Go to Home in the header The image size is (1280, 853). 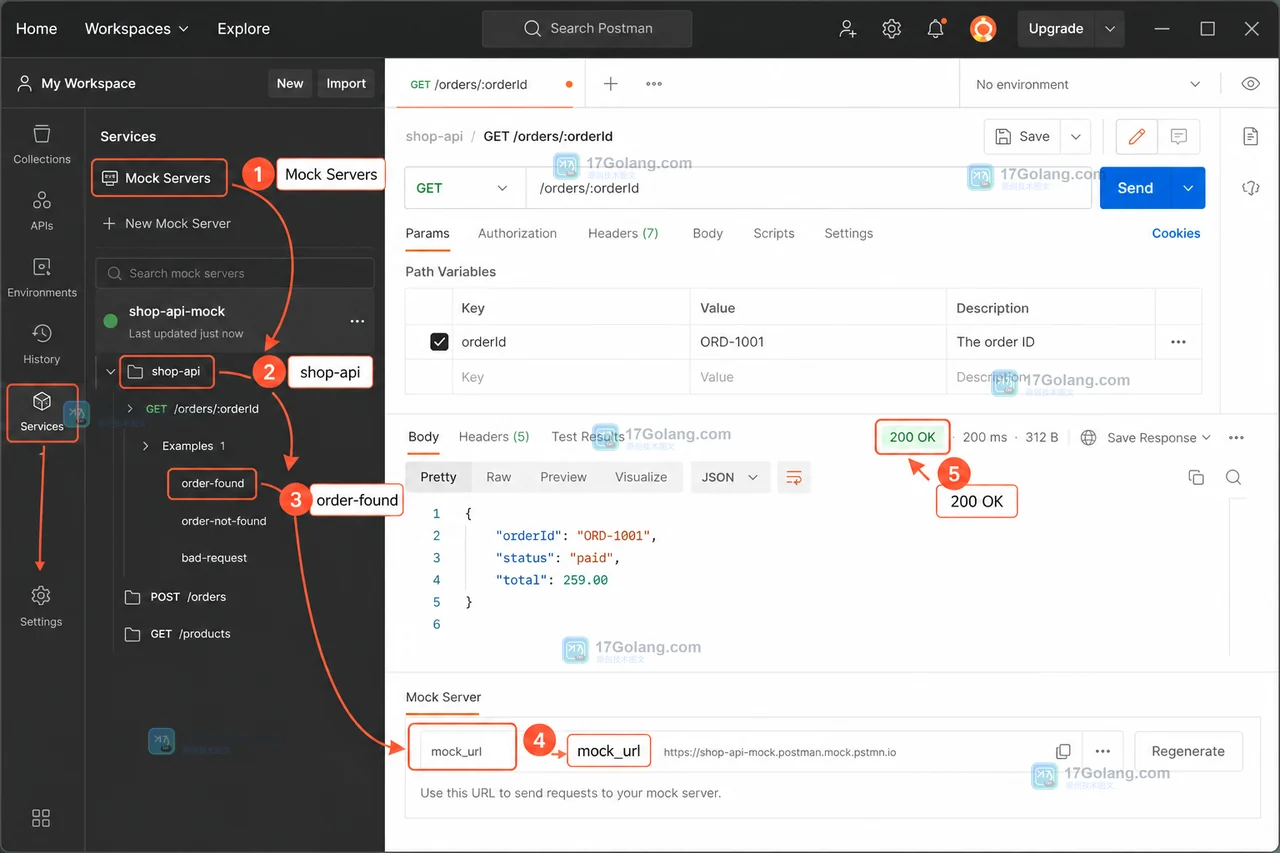click(36, 29)
